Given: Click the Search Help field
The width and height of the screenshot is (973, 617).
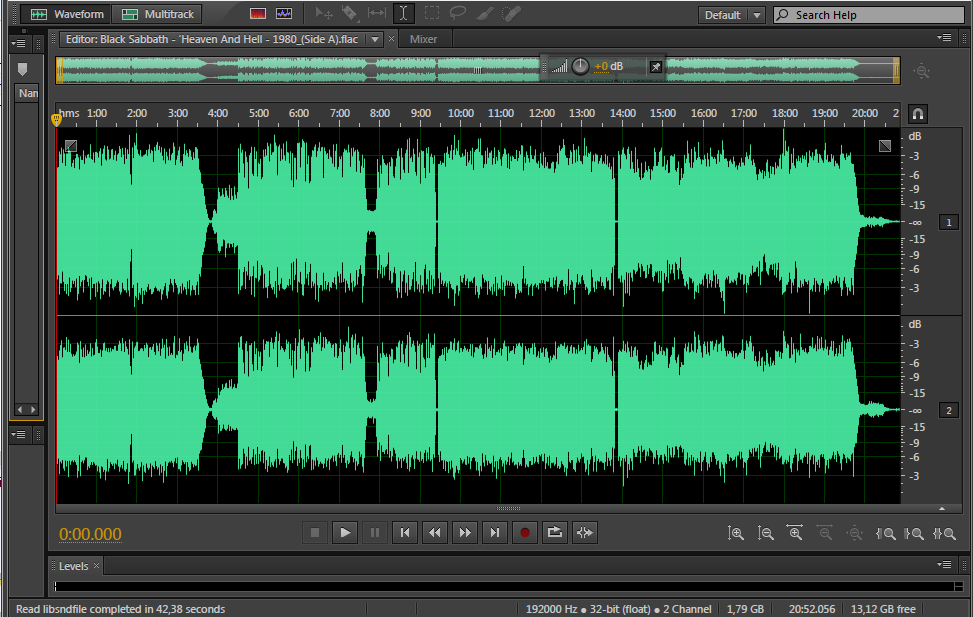Looking at the screenshot, I should pyautogui.click(x=869, y=15).
